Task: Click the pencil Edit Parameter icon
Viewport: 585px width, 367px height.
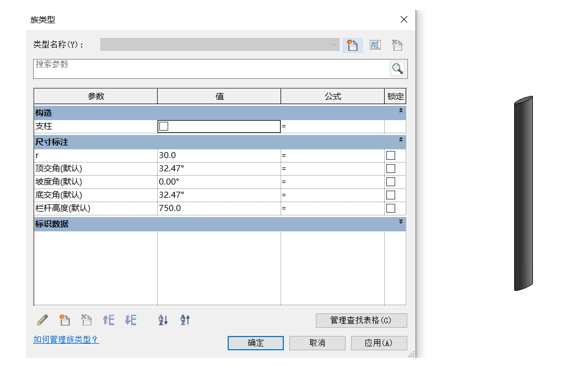Action: [43, 320]
